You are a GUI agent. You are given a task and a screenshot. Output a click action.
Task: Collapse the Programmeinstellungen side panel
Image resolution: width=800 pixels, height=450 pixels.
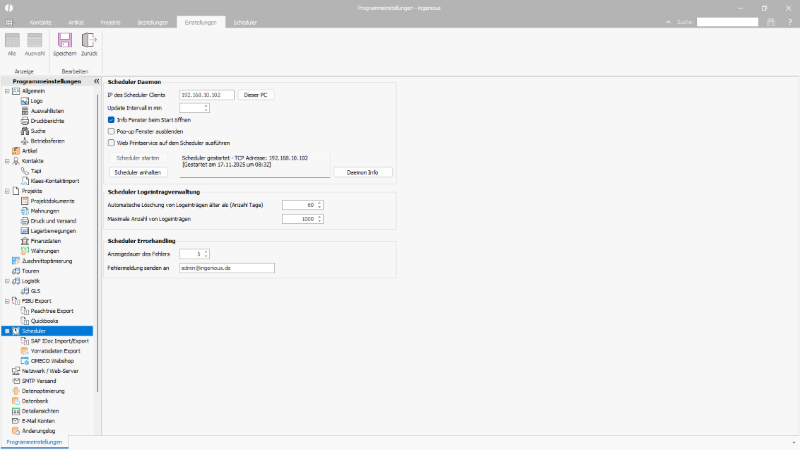point(96,81)
